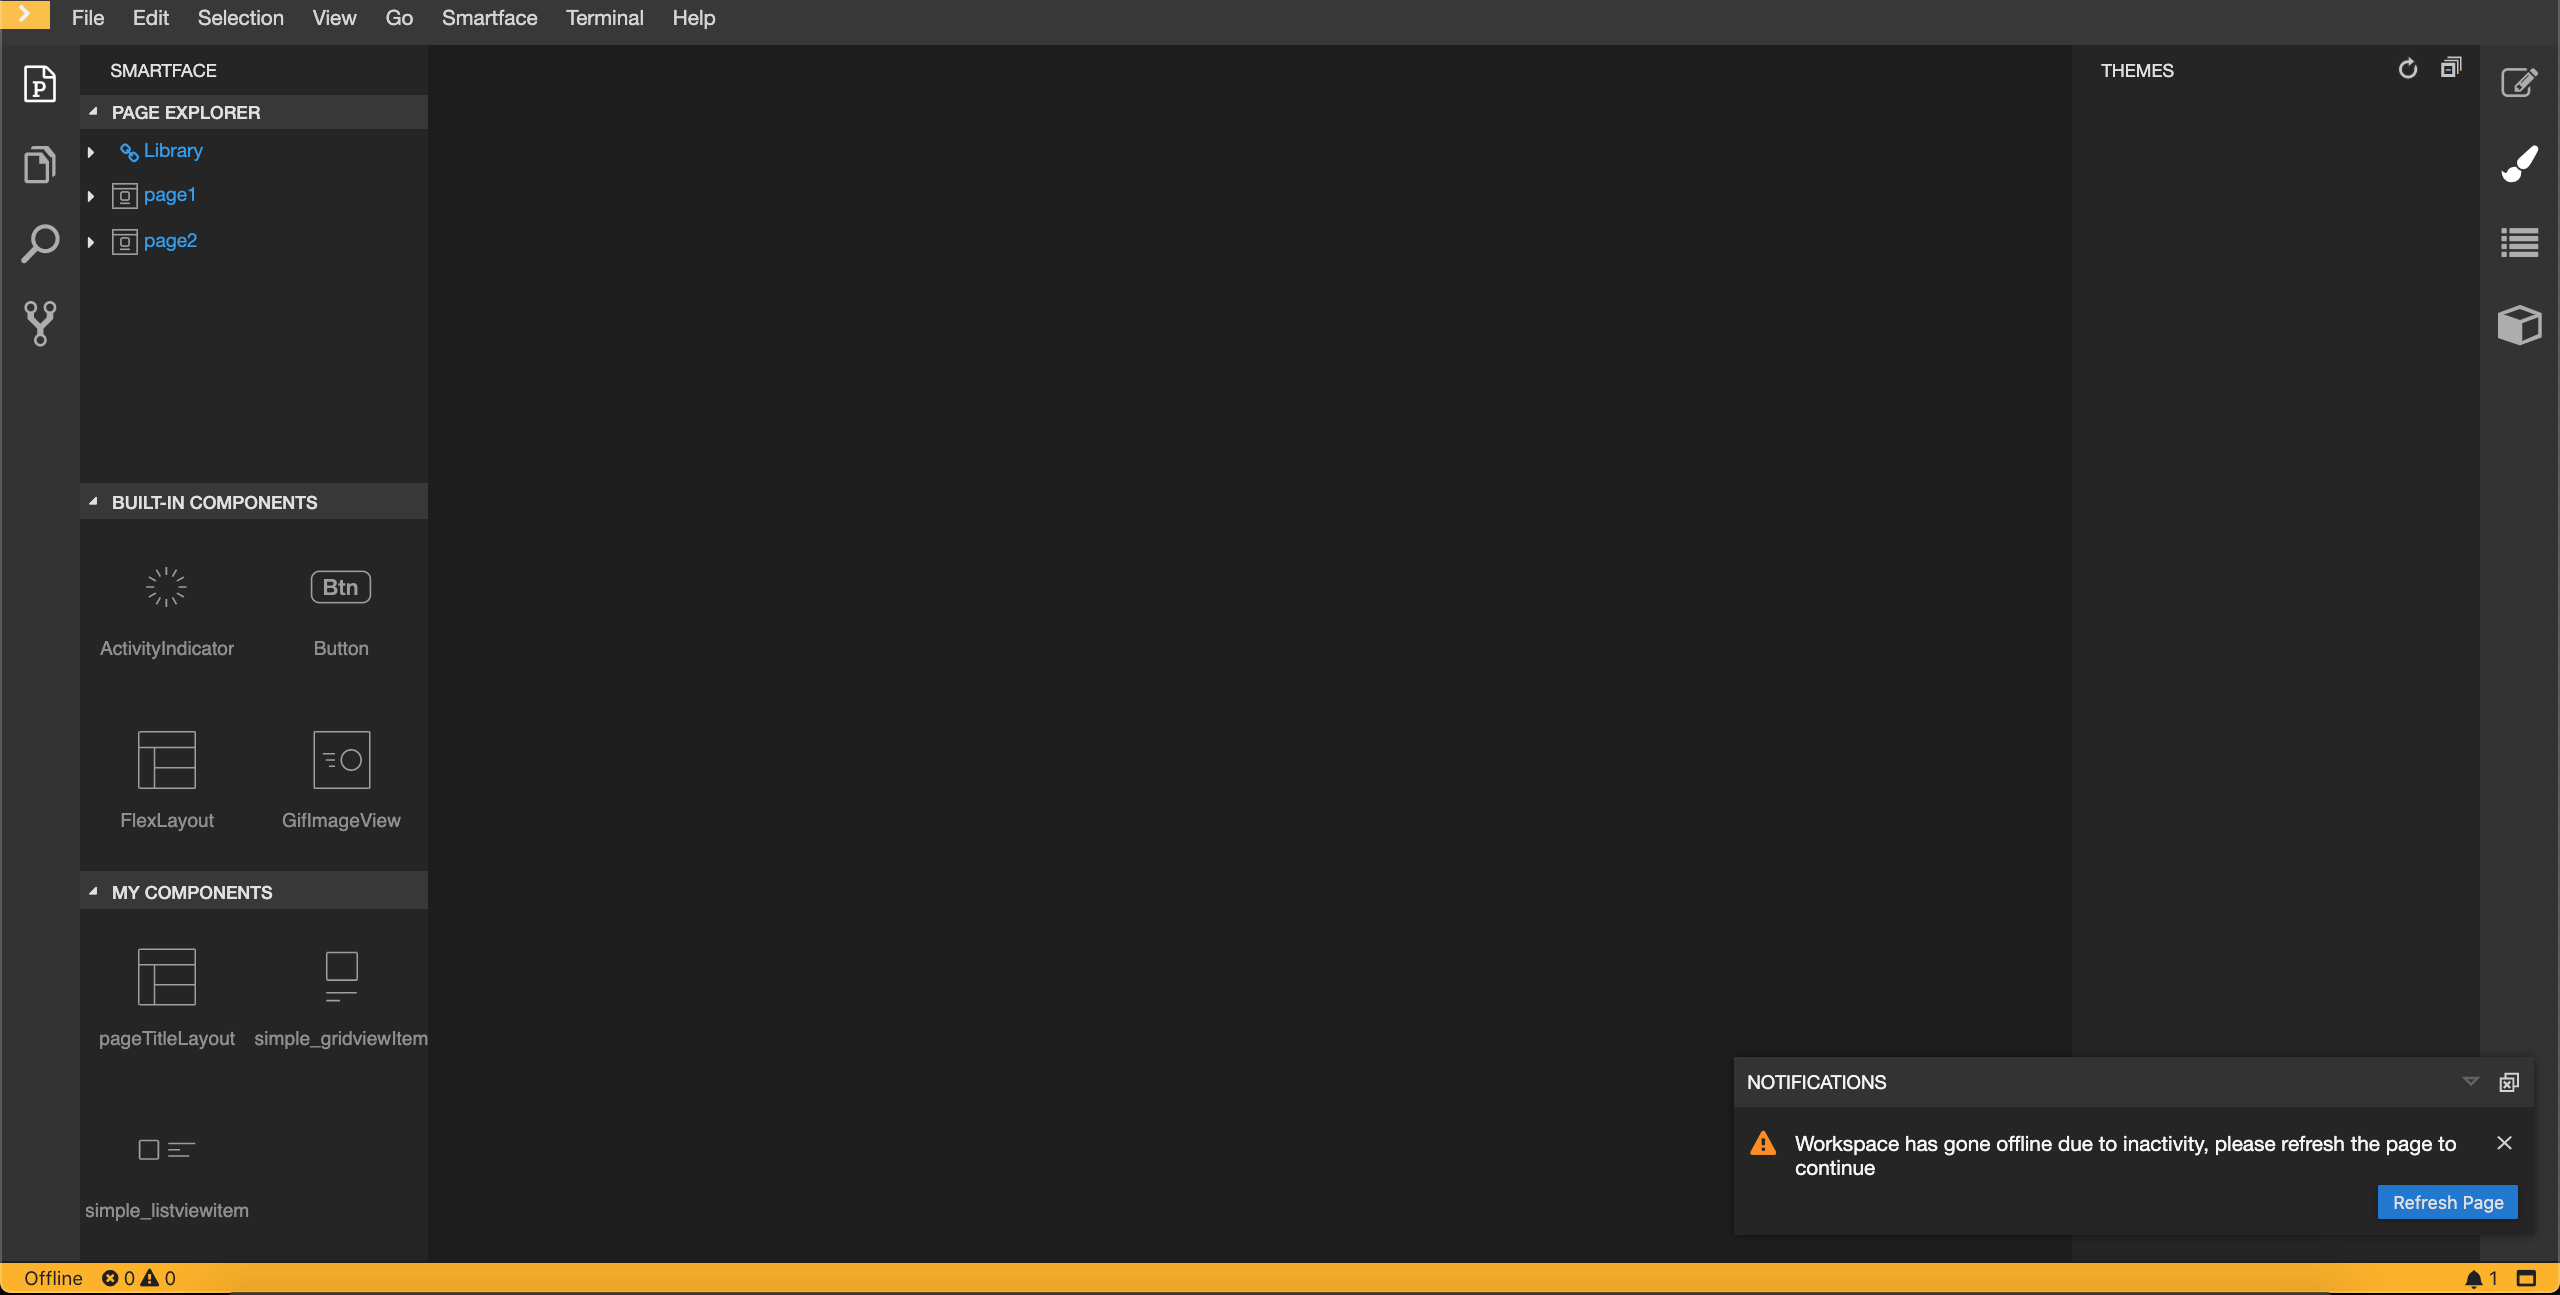Open the properties edit pencil icon
Screen dimensions: 2560x1295
pos(2519,82)
